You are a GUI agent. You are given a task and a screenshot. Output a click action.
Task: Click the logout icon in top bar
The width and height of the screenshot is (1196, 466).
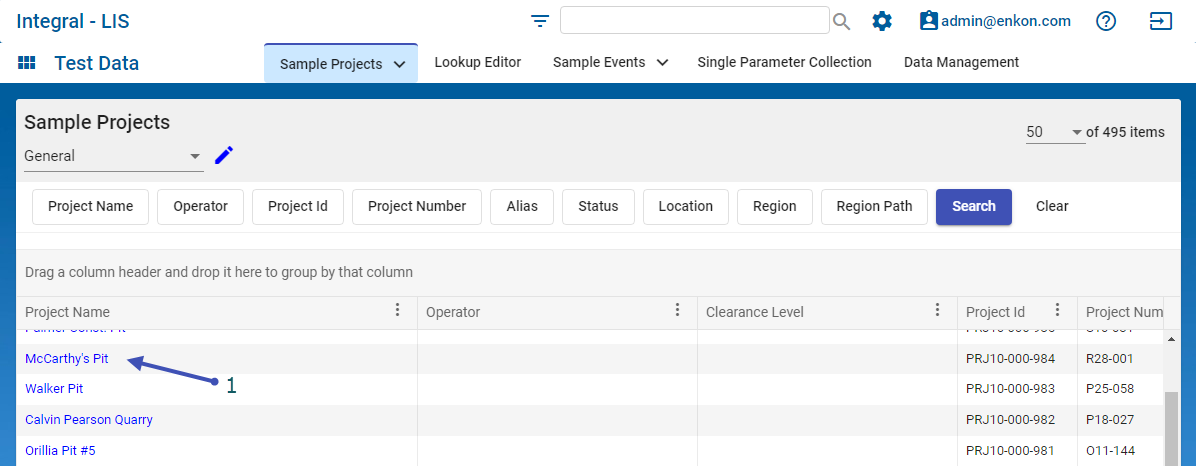coord(1160,21)
